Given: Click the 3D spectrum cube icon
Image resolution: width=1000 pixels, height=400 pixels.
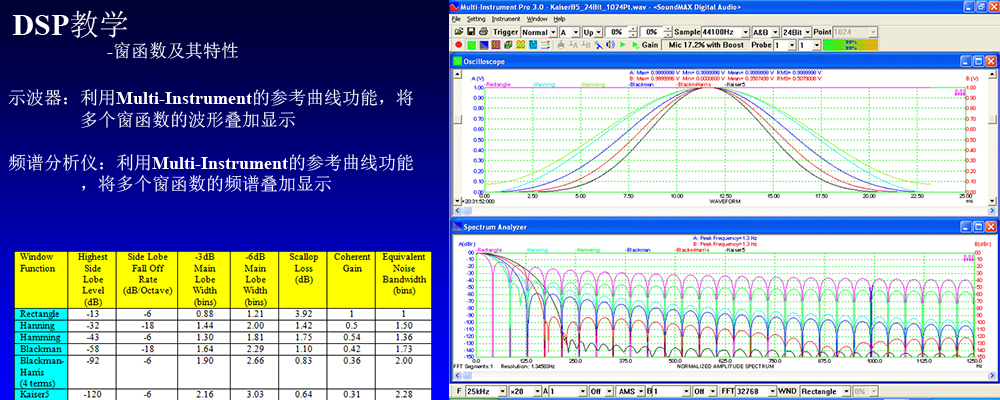Looking at the screenshot, I should [x=508, y=45].
